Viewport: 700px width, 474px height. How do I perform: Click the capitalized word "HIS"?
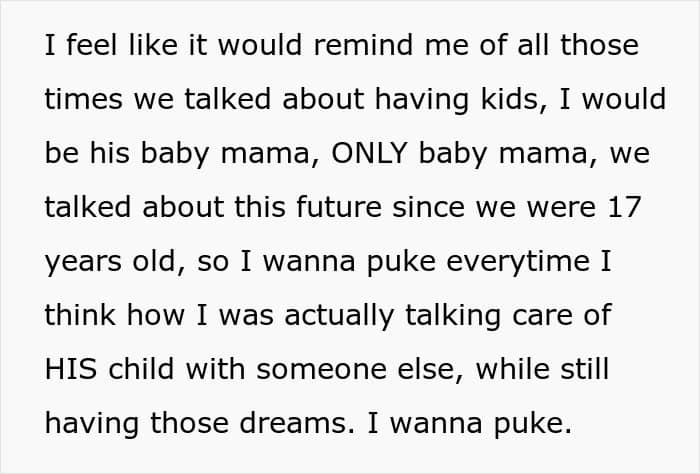(71, 369)
